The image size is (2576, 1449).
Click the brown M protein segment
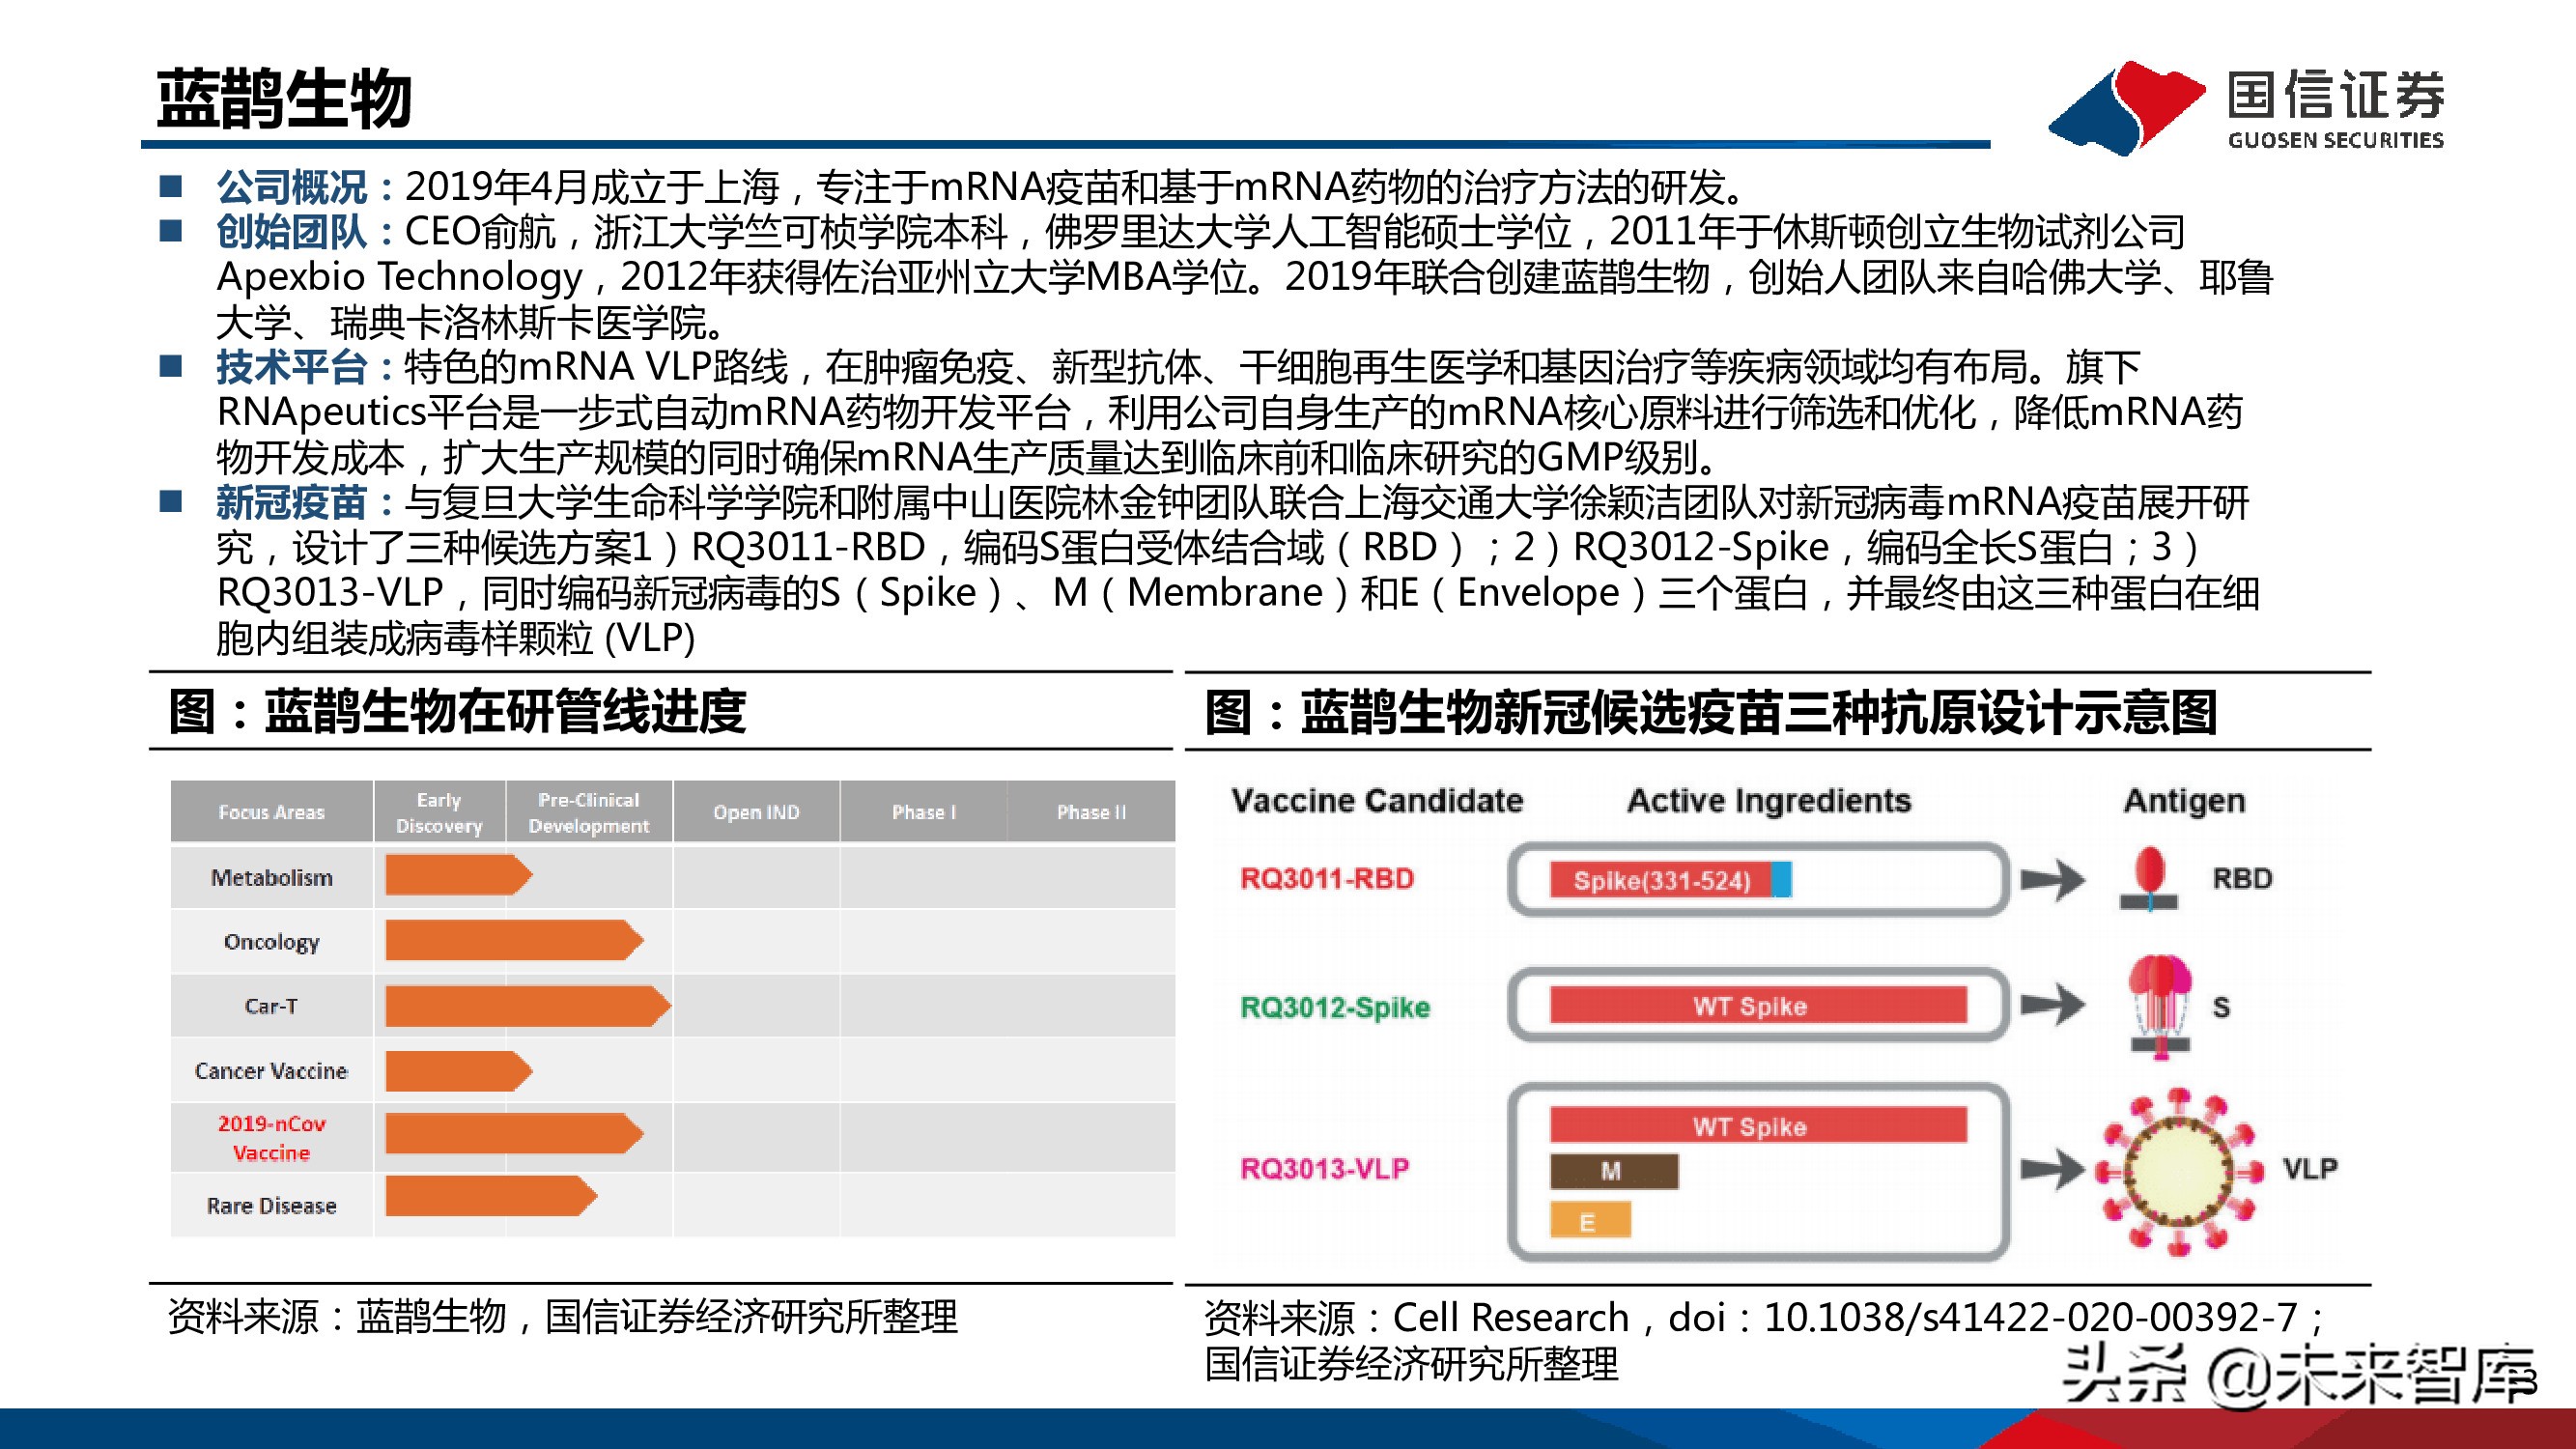[x=1614, y=1171]
